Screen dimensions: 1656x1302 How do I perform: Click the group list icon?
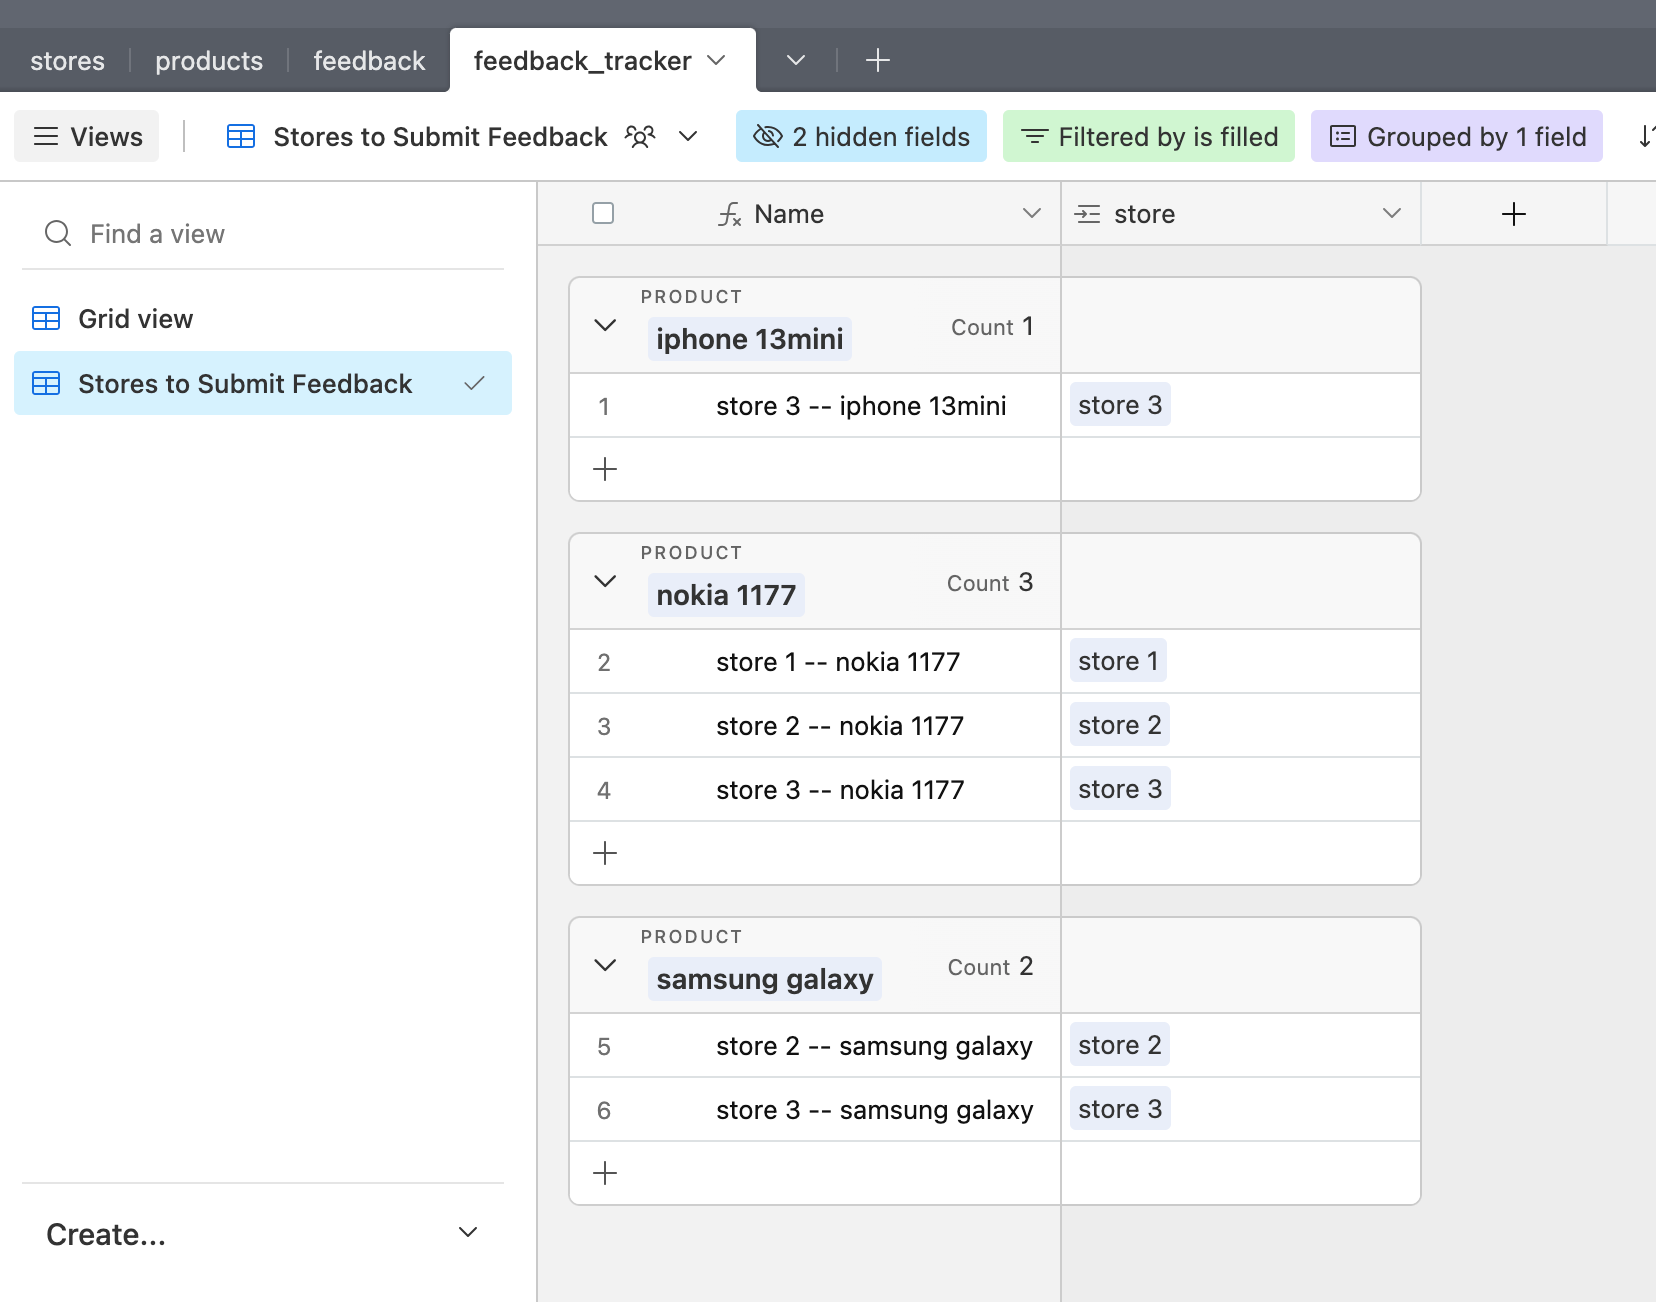(1343, 136)
